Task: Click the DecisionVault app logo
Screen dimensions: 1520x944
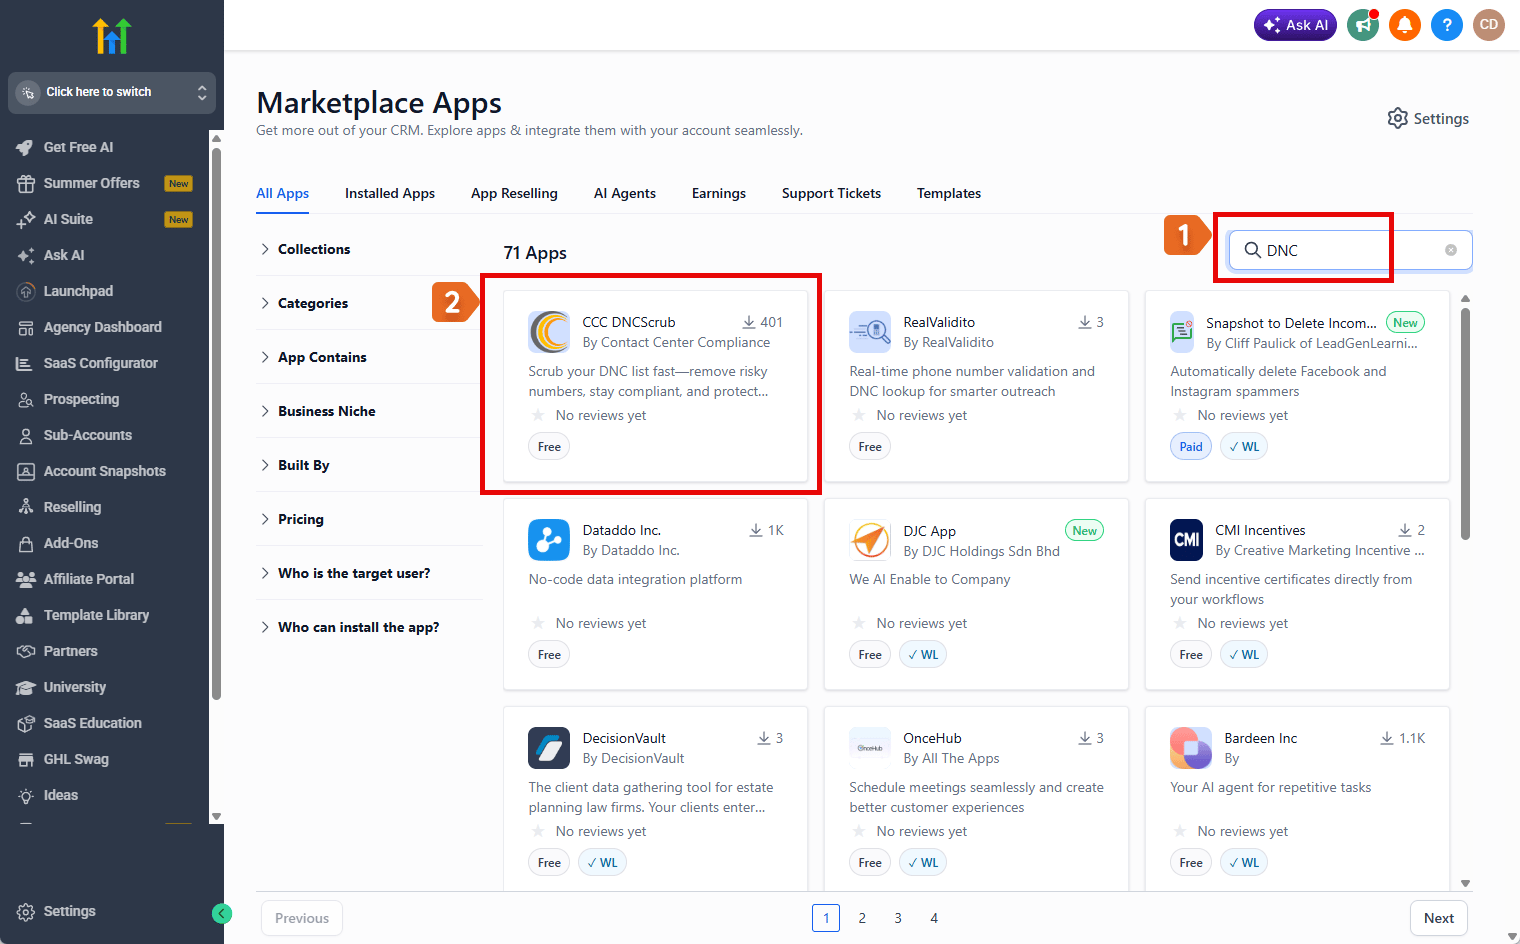Action: point(549,748)
